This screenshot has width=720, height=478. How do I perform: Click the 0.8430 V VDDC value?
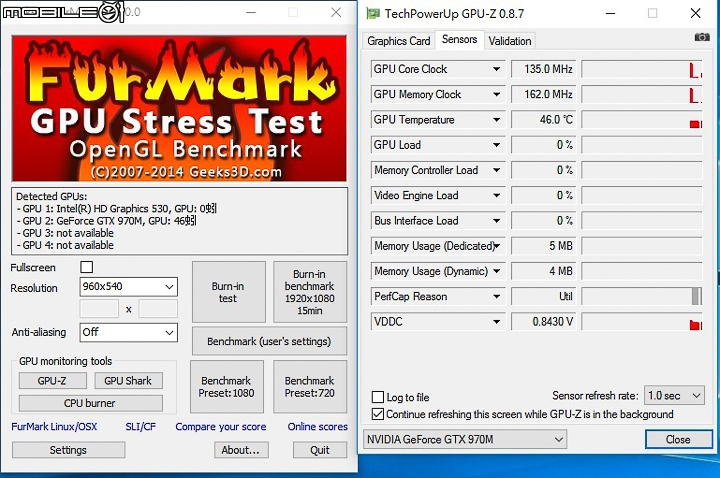(x=542, y=322)
